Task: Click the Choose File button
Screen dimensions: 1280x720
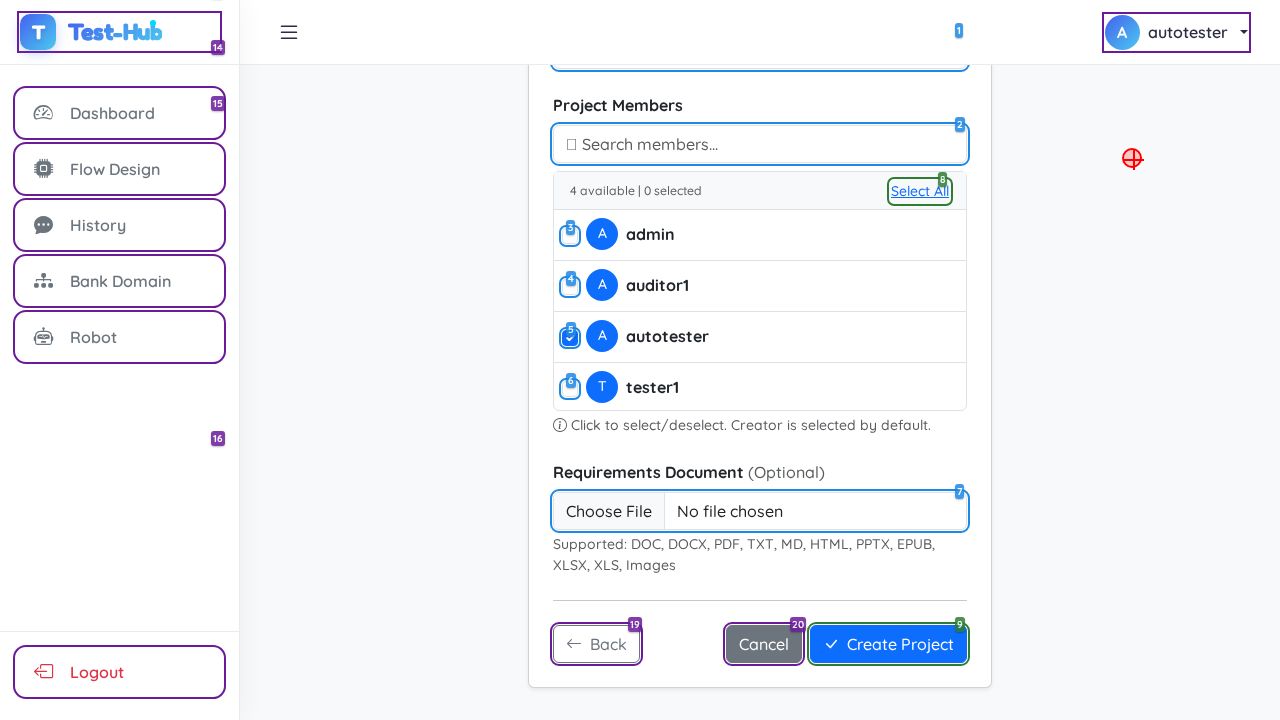Action: pyautogui.click(x=608, y=511)
